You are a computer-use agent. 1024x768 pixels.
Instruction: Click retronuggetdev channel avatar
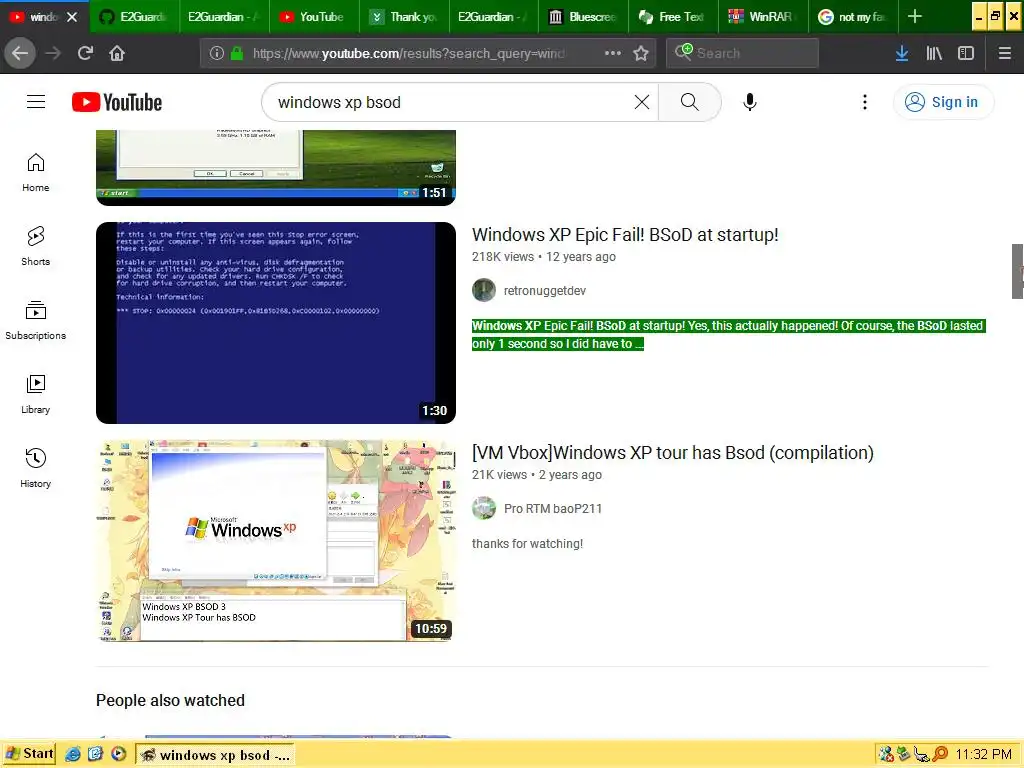(x=484, y=290)
